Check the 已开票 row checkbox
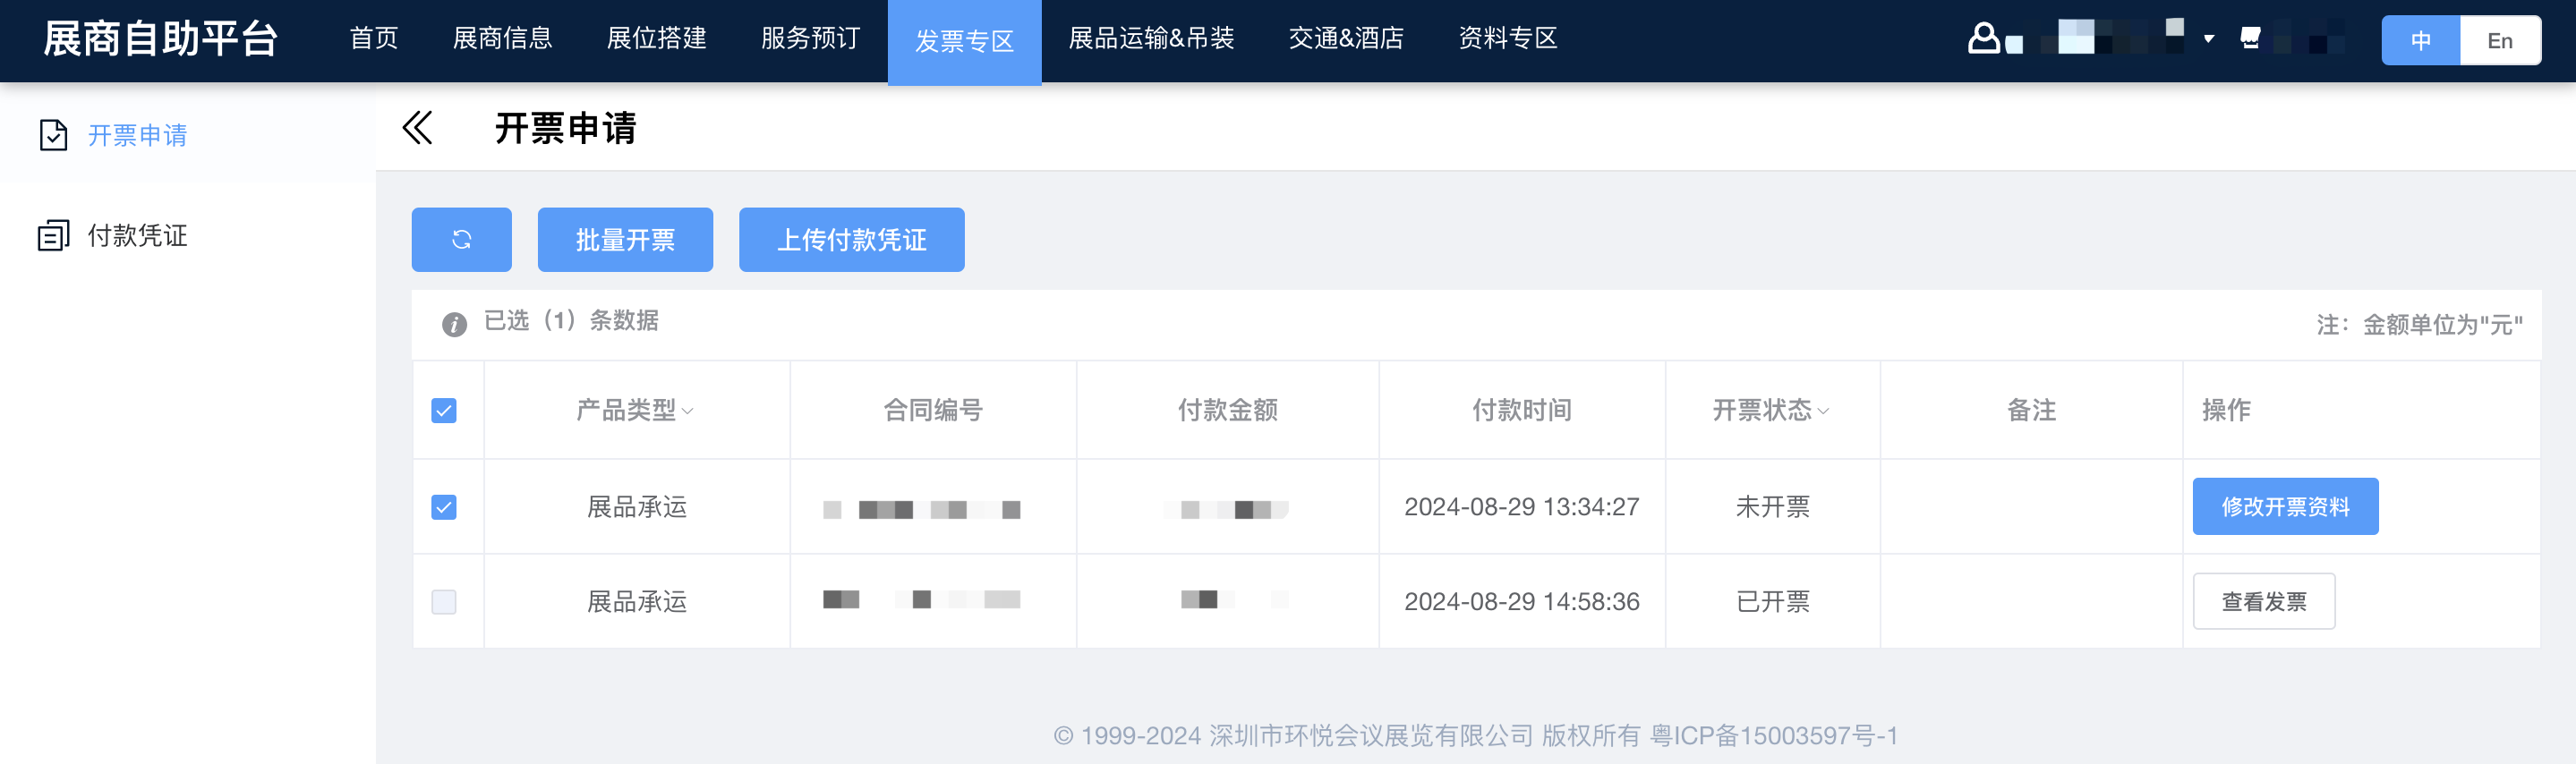Image resolution: width=2576 pixels, height=764 pixels. (444, 601)
